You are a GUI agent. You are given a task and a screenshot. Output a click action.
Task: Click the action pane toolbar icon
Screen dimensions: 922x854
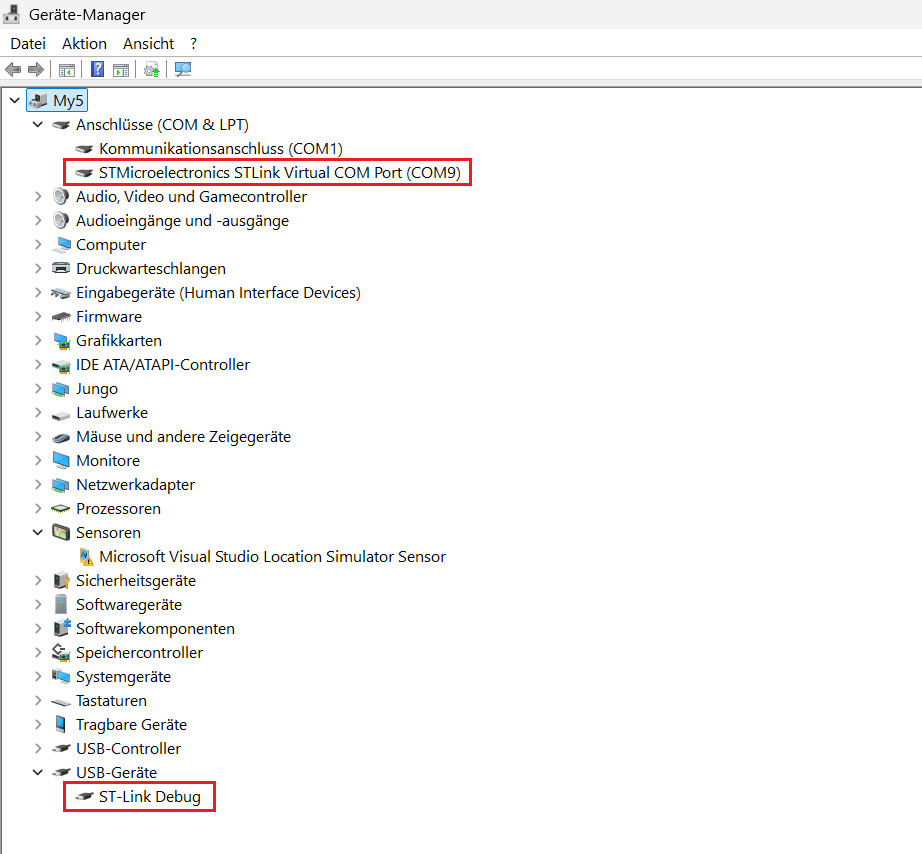[121, 70]
